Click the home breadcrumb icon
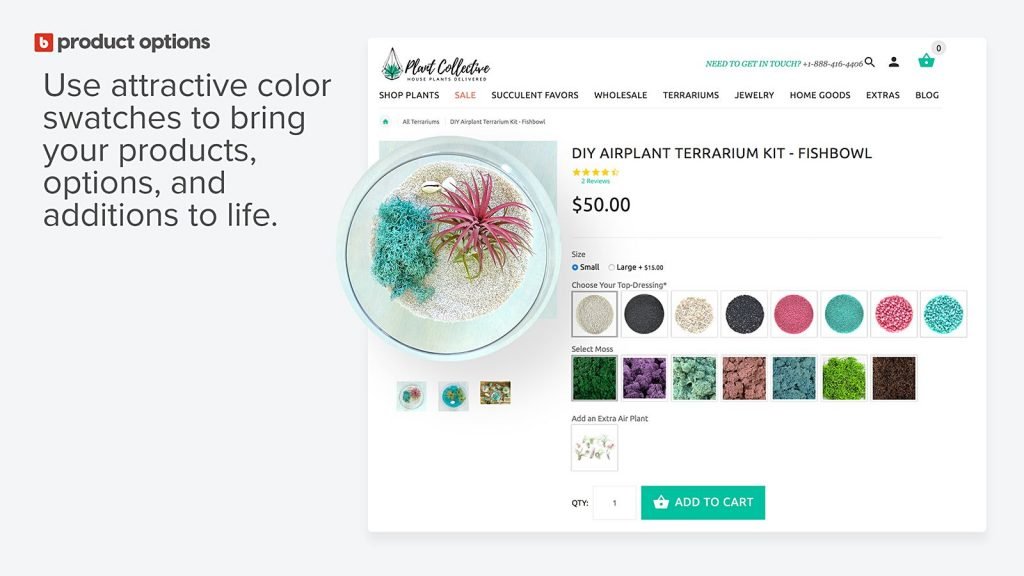This screenshot has width=1024, height=576. tap(385, 122)
